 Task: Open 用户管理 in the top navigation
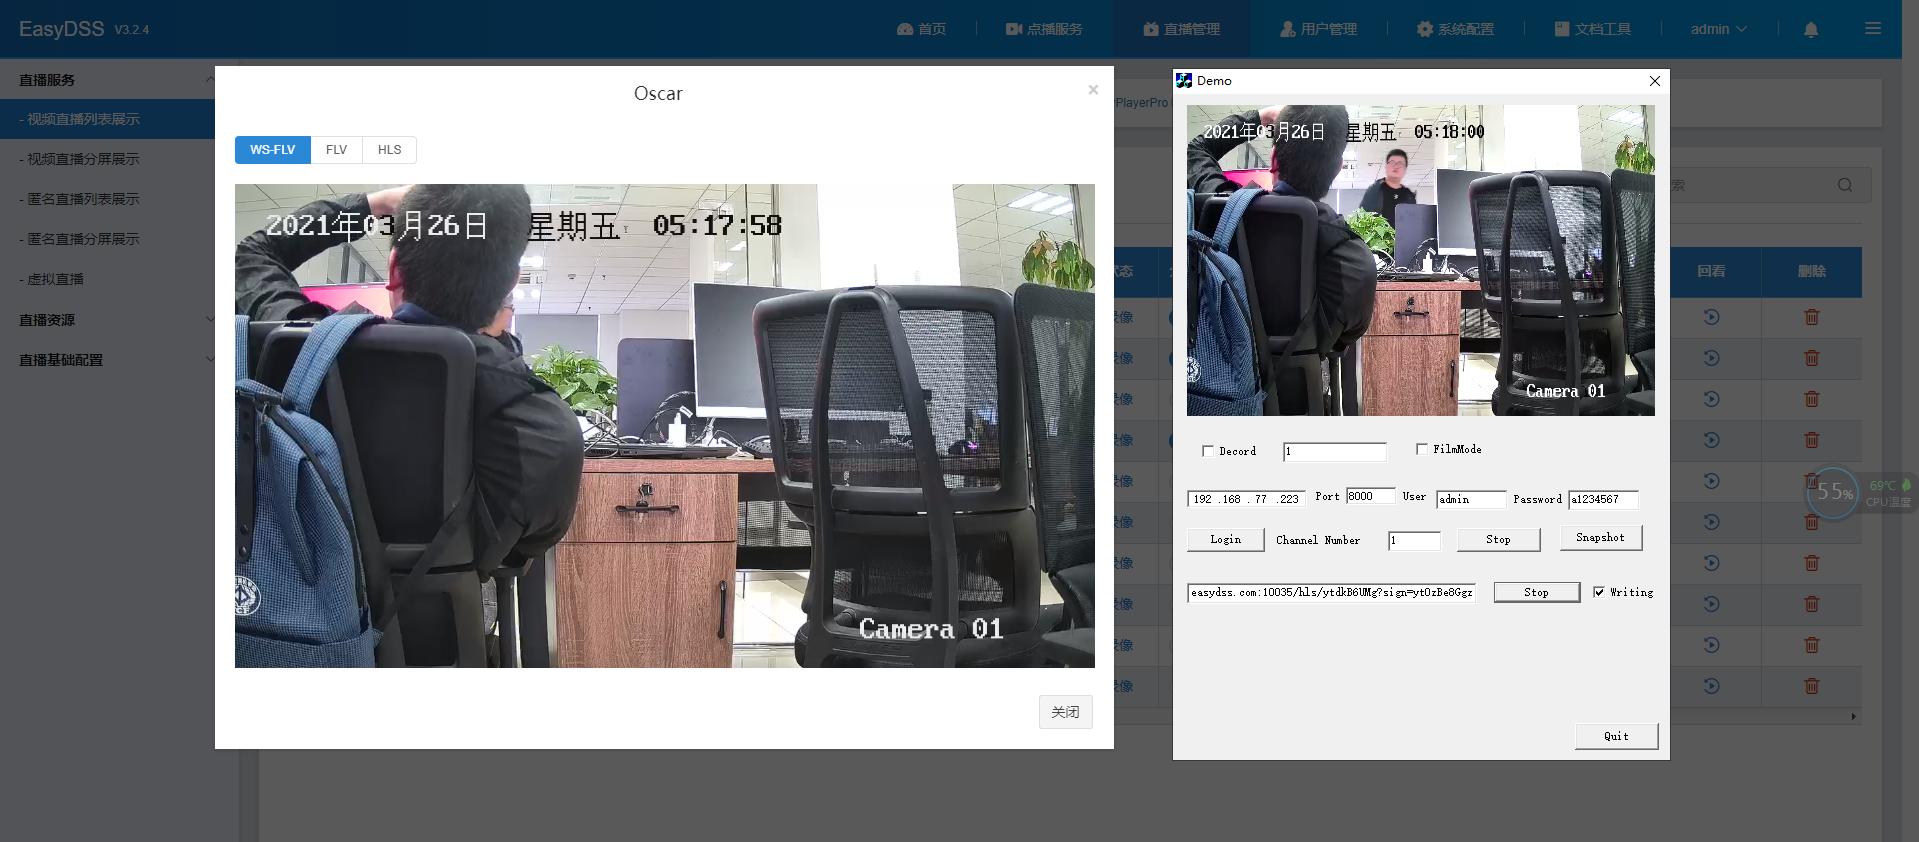[1318, 29]
